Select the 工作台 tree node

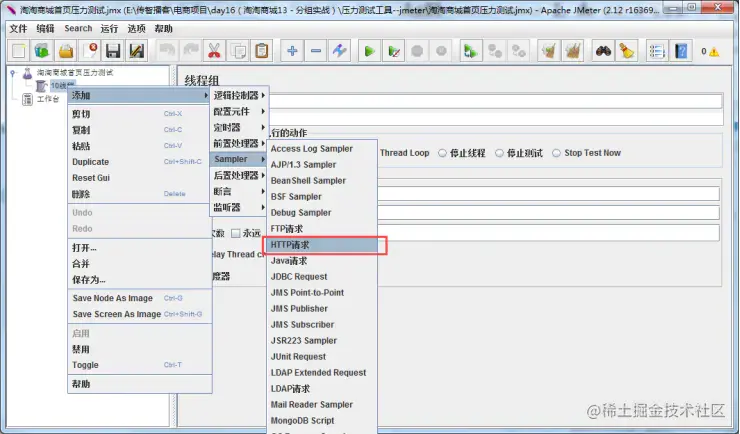point(48,99)
